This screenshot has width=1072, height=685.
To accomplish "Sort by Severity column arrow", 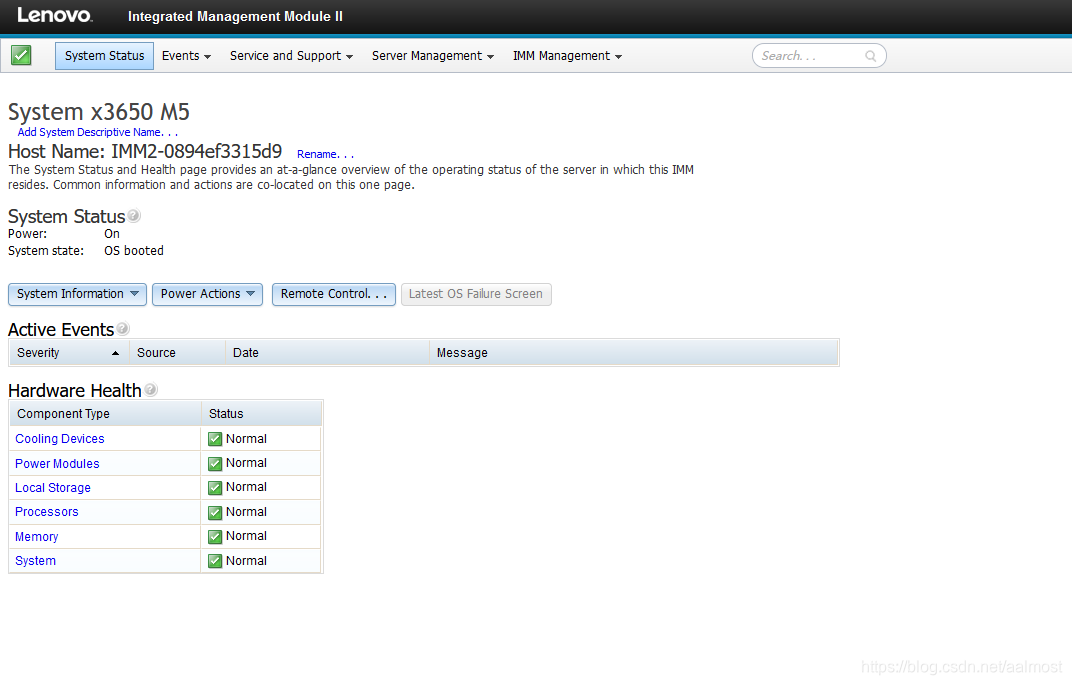I will tap(115, 353).
